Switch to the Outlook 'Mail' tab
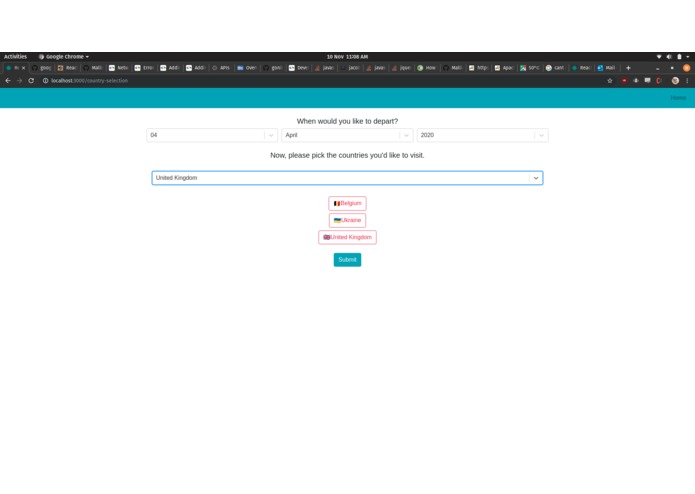This screenshot has height=494, width=695. click(x=607, y=68)
